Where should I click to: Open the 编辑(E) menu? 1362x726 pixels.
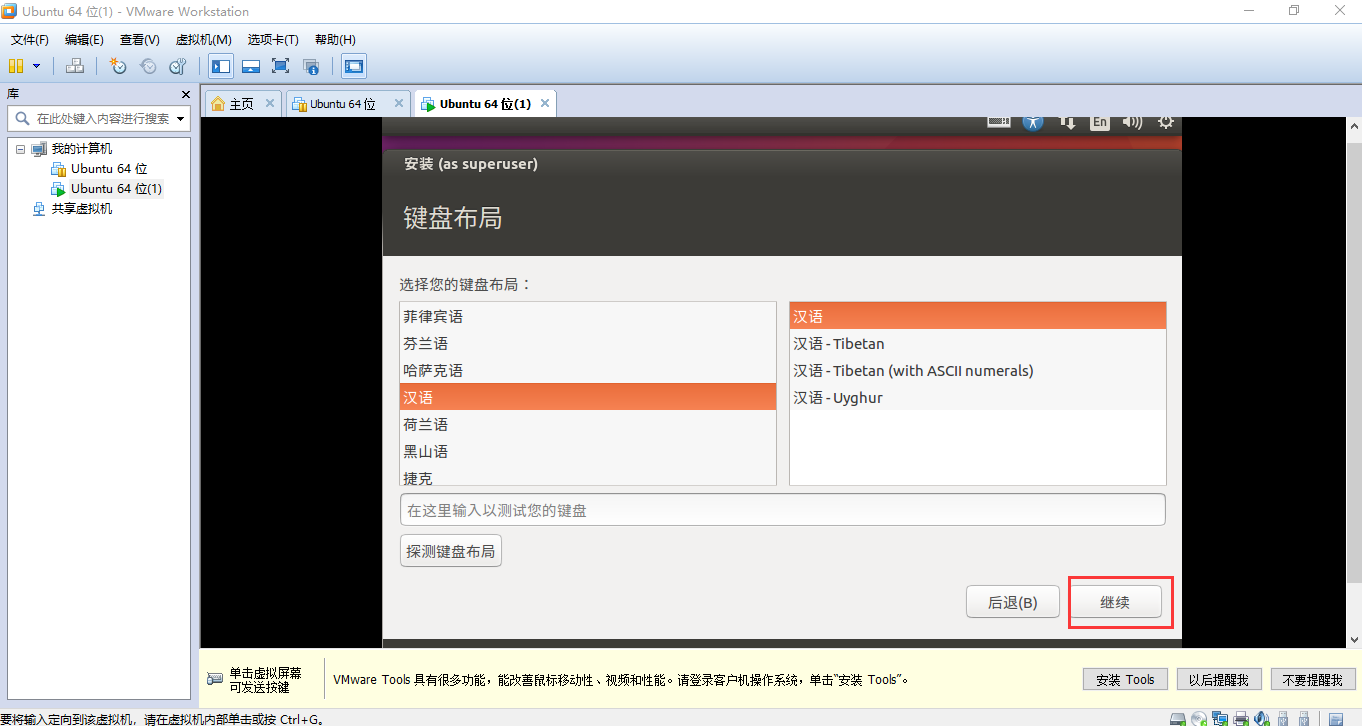pyautogui.click(x=84, y=40)
